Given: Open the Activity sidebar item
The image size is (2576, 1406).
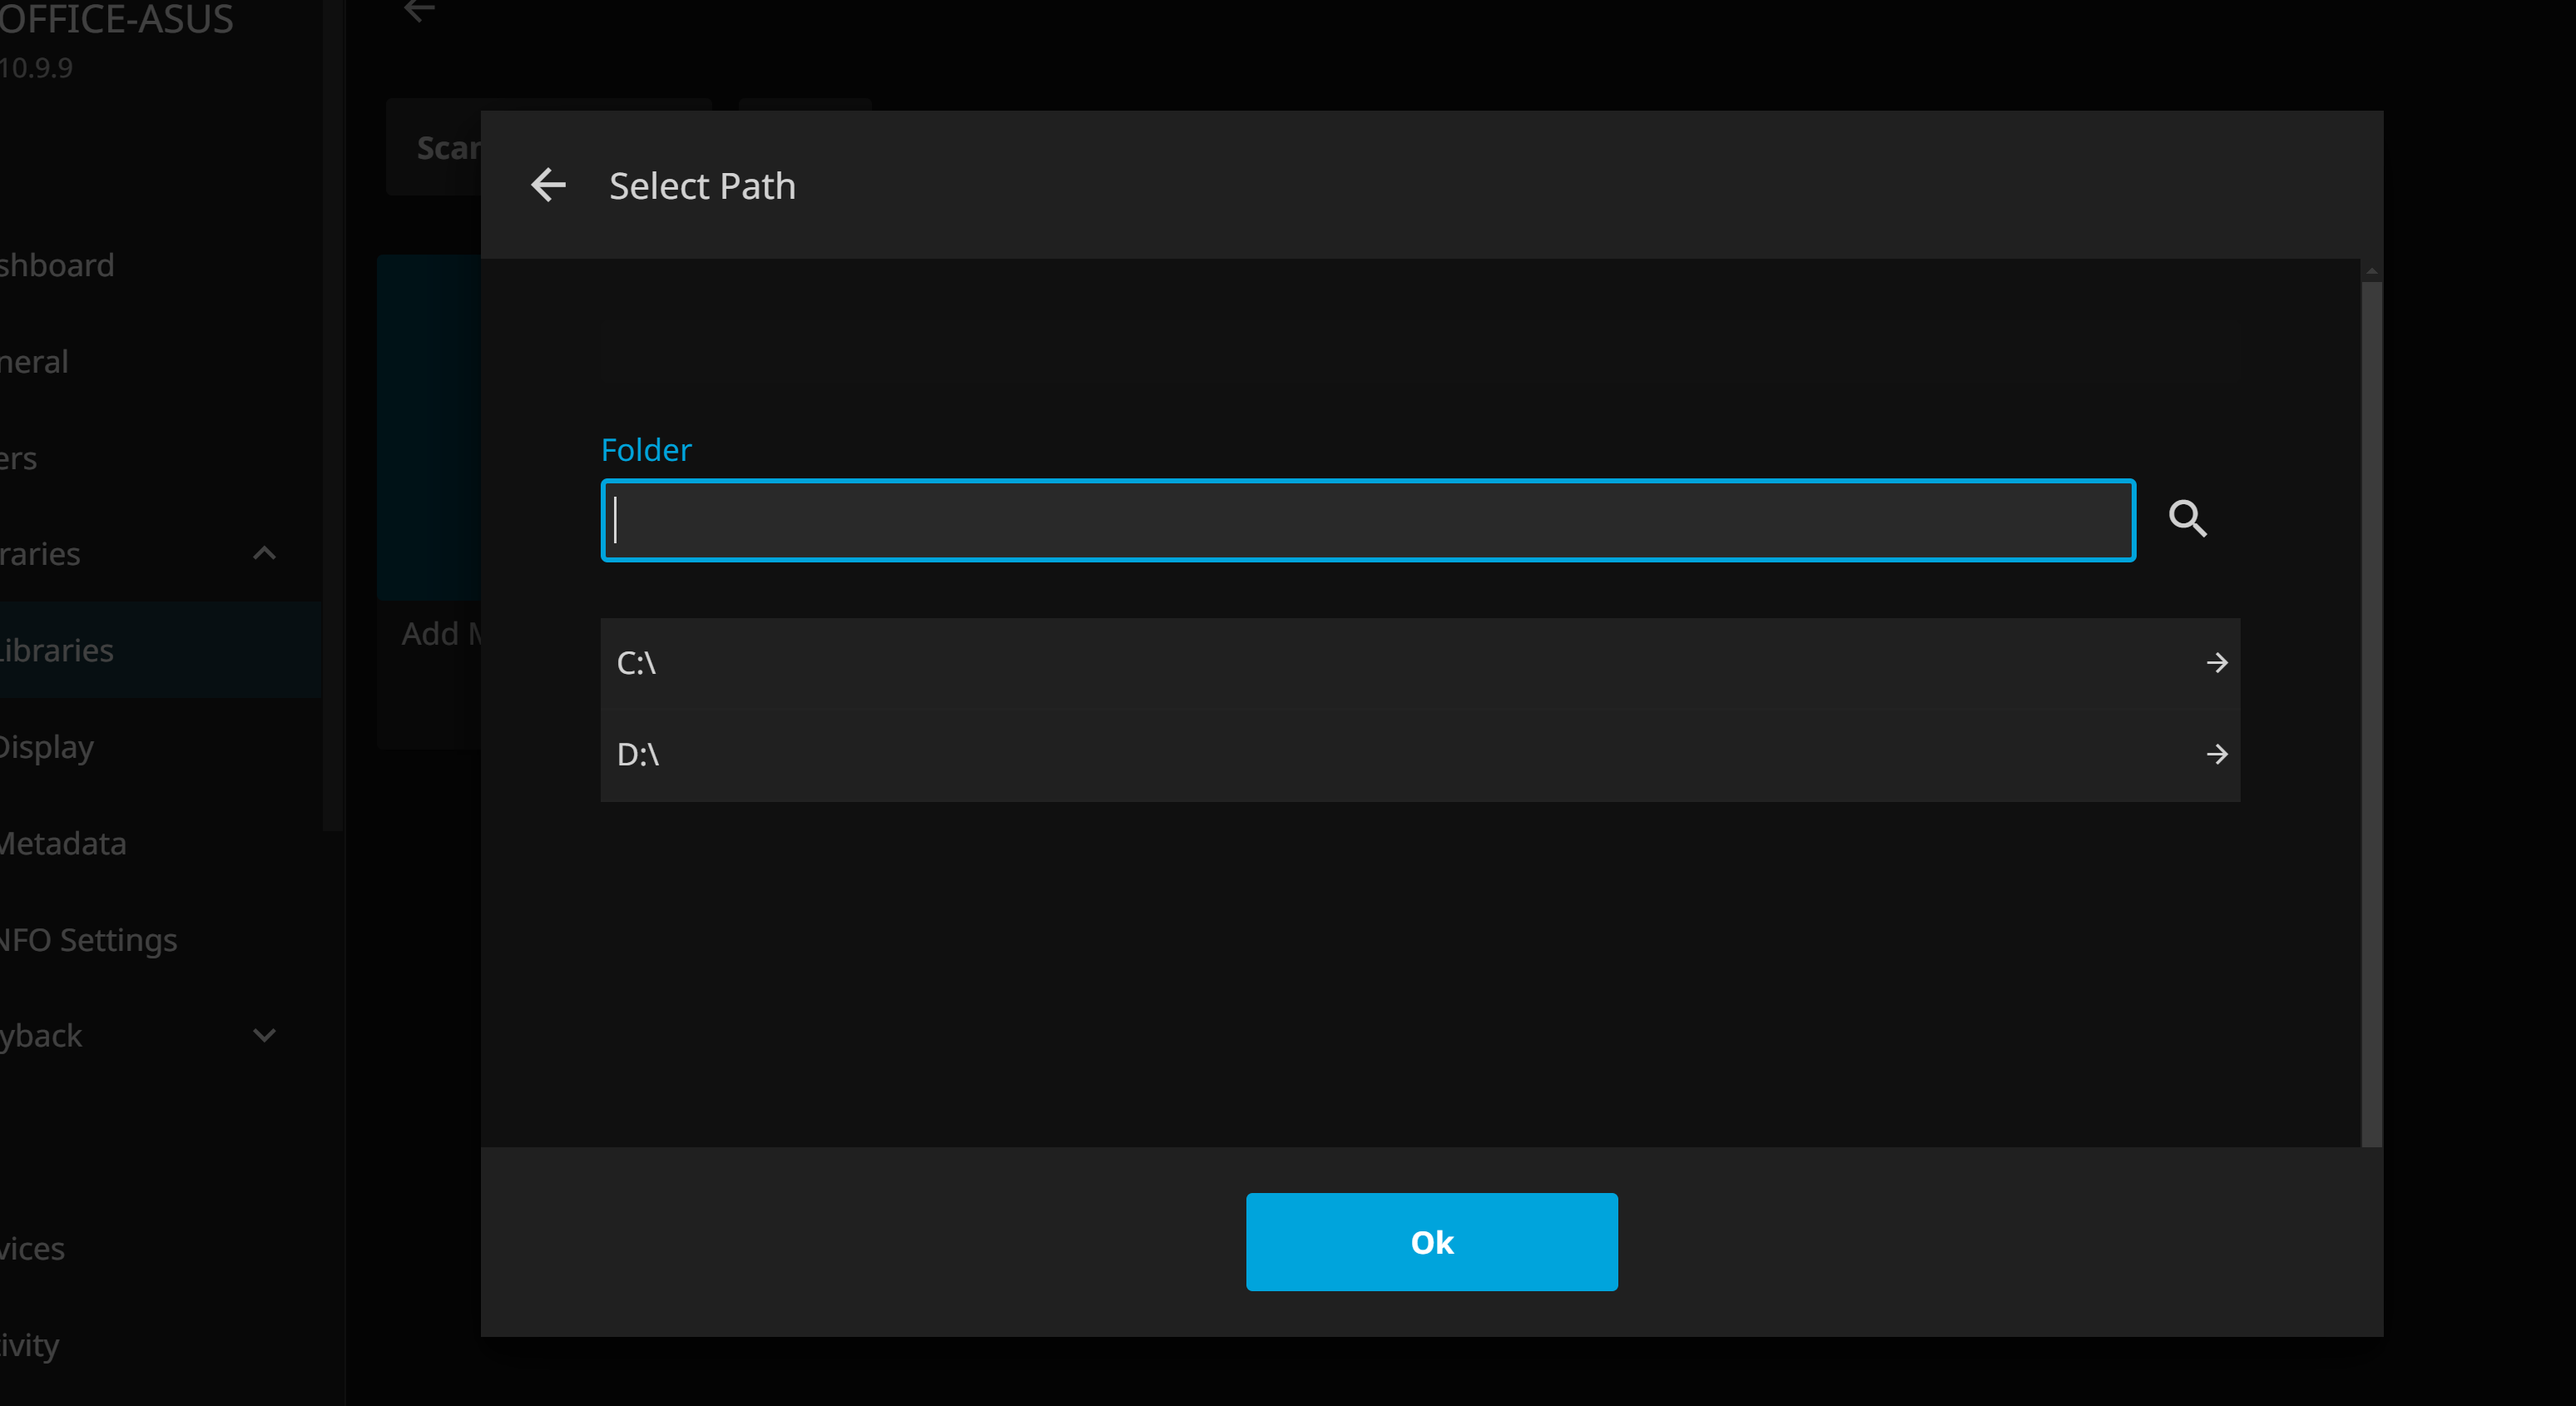Looking at the screenshot, I should tap(30, 1345).
